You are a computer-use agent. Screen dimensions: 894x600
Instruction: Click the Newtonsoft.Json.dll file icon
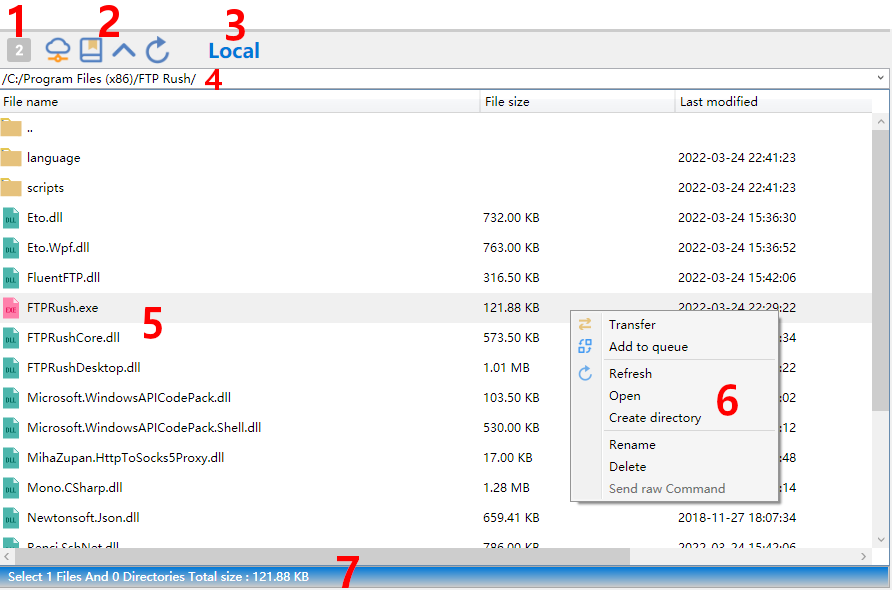tap(11, 518)
